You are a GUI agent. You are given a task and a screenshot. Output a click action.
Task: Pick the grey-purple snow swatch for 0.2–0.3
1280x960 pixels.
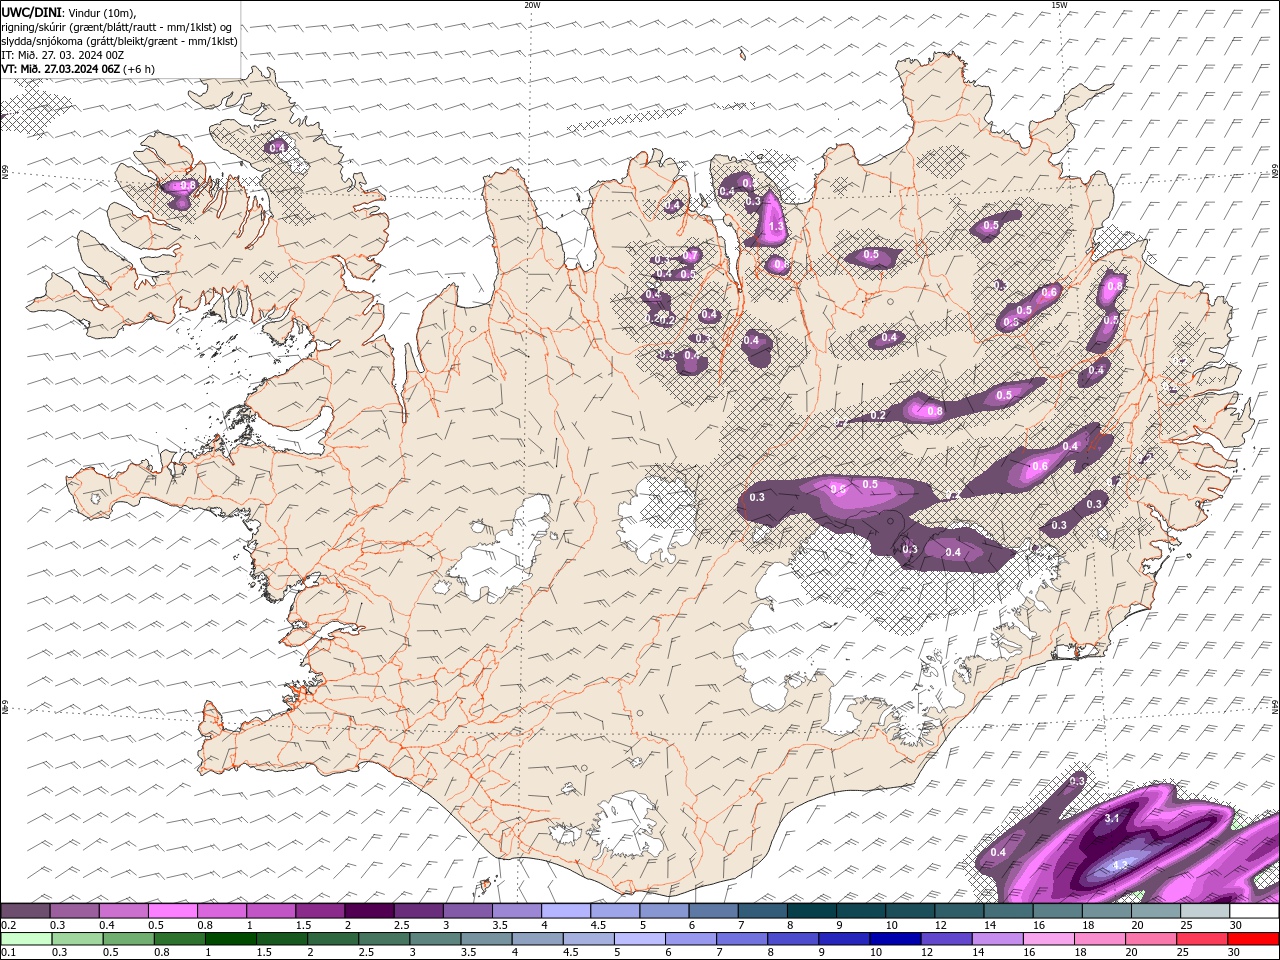(x=25, y=911)
